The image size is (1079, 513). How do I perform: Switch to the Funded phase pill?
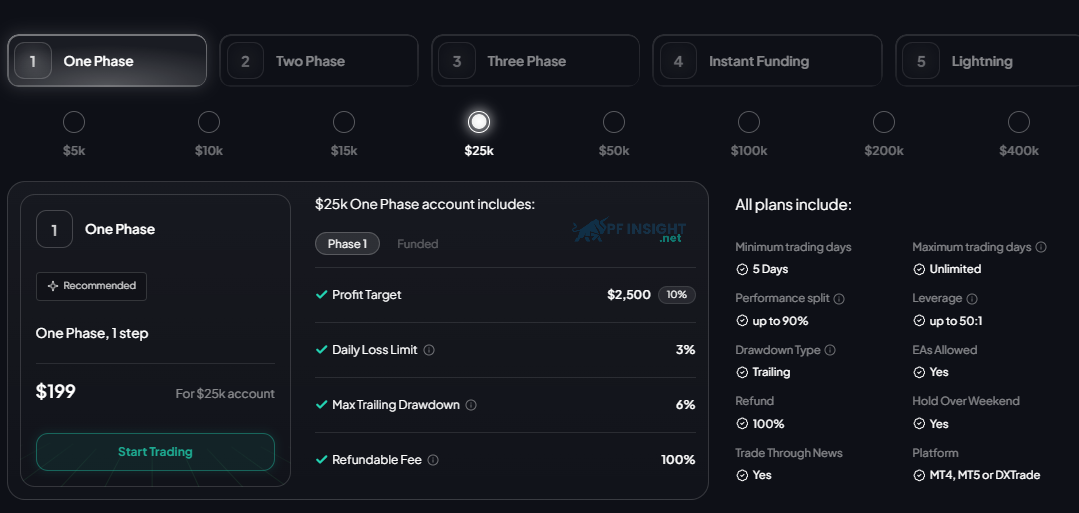[418, 244]
